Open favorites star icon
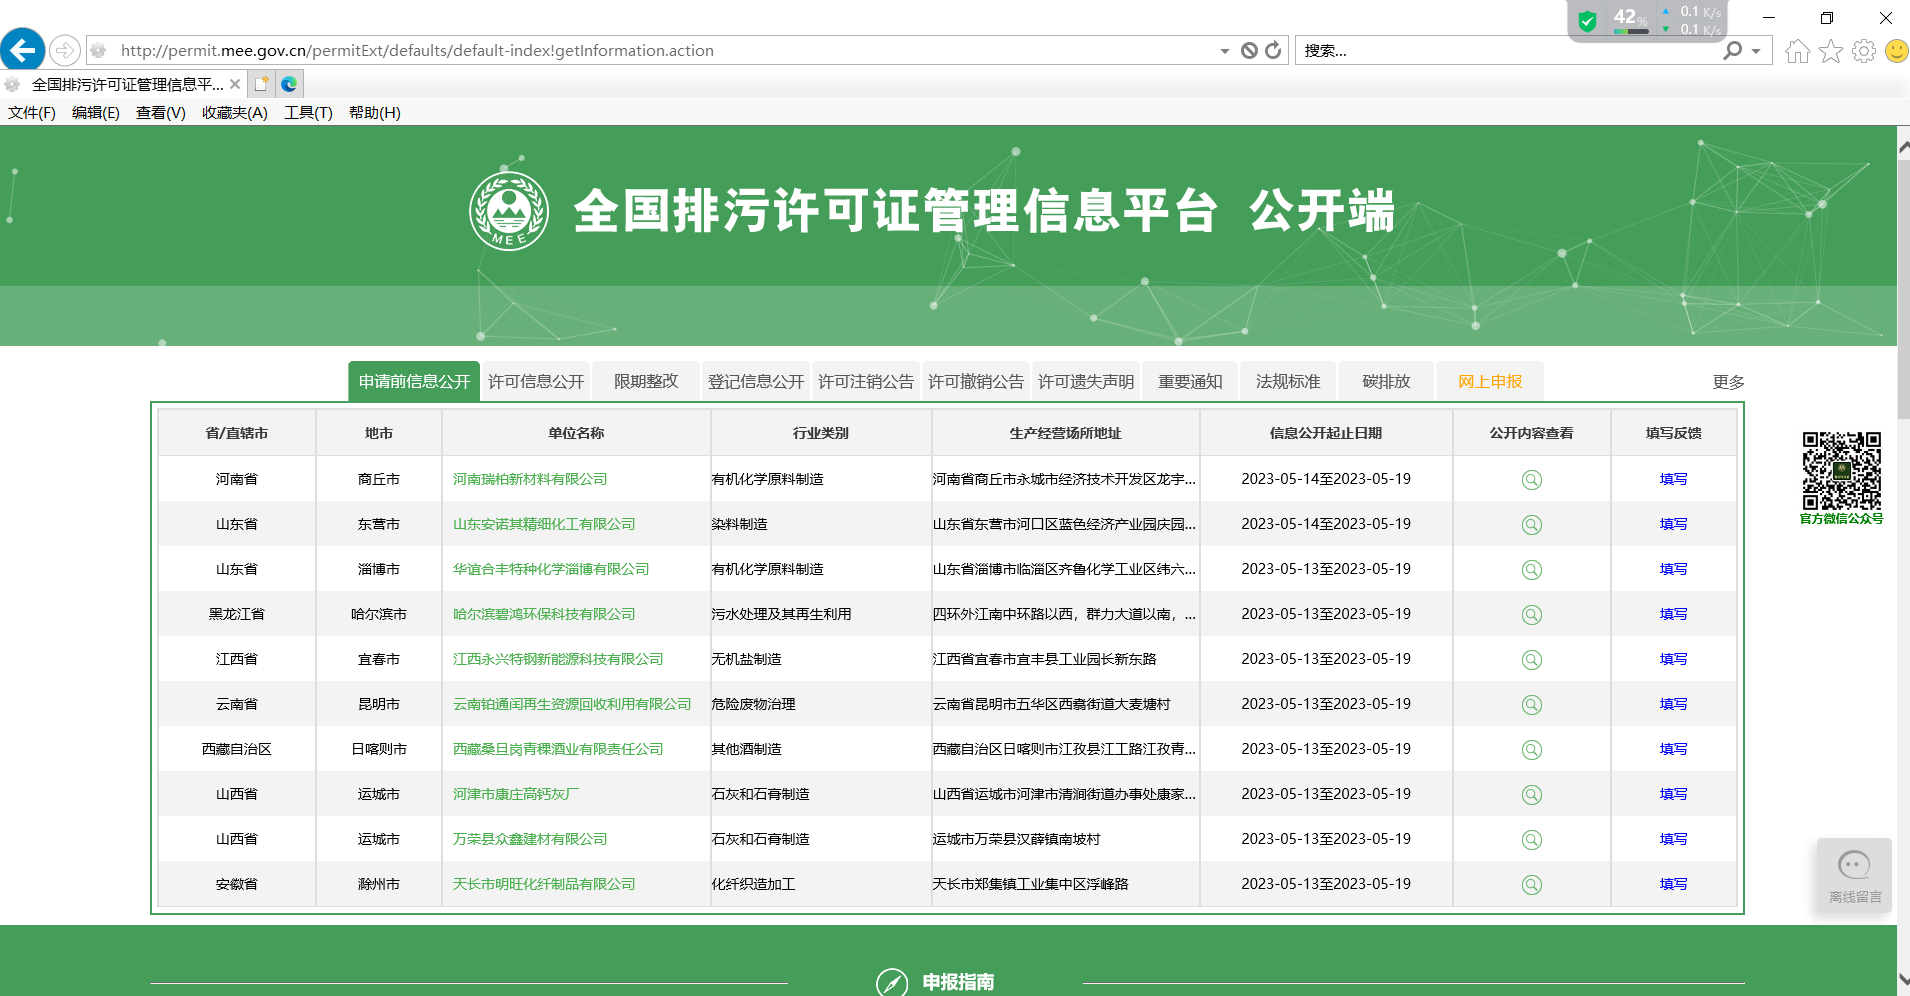1910x996 pixels. tap(1830, 51)
